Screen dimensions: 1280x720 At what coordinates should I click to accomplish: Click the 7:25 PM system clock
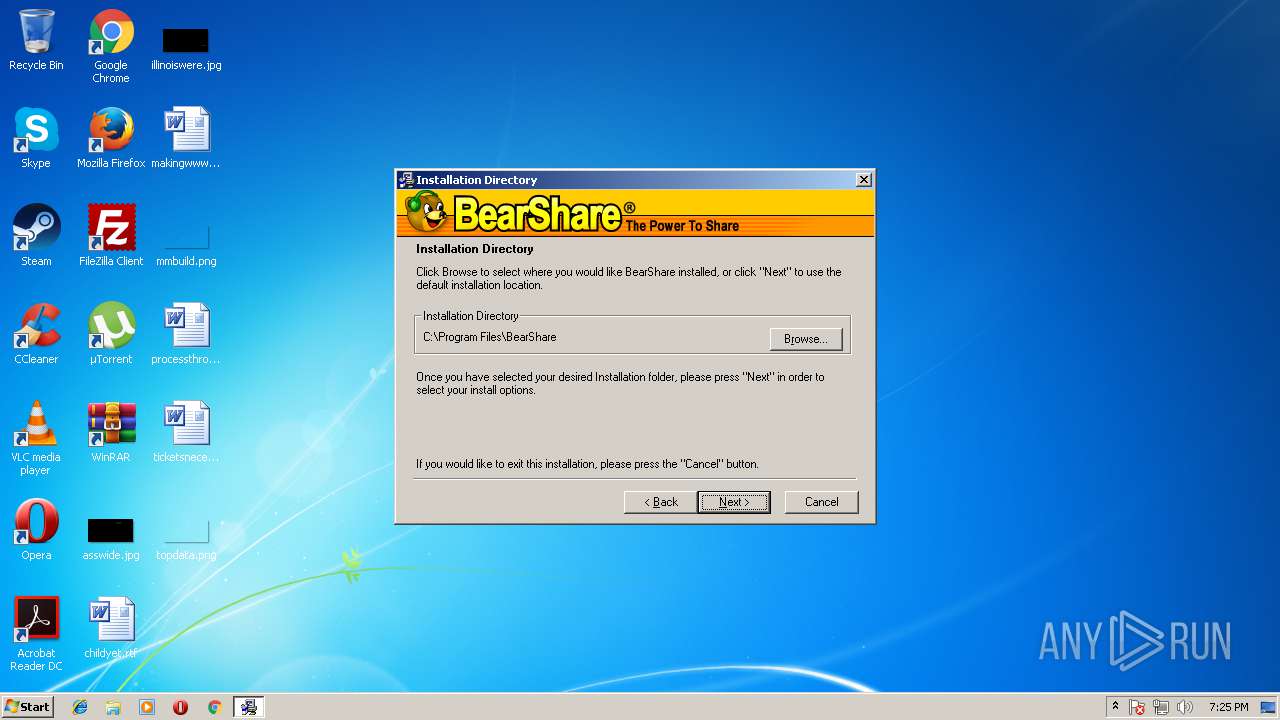(1228, 707)
